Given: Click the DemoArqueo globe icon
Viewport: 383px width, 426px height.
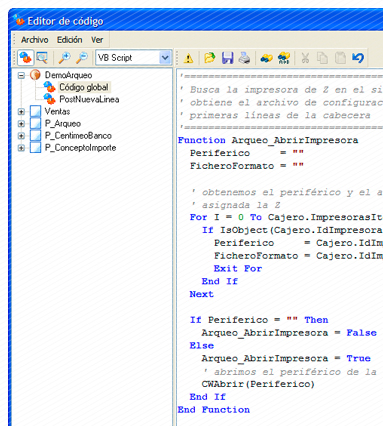Looking at the screenshot, I should [x=35, y=75].
